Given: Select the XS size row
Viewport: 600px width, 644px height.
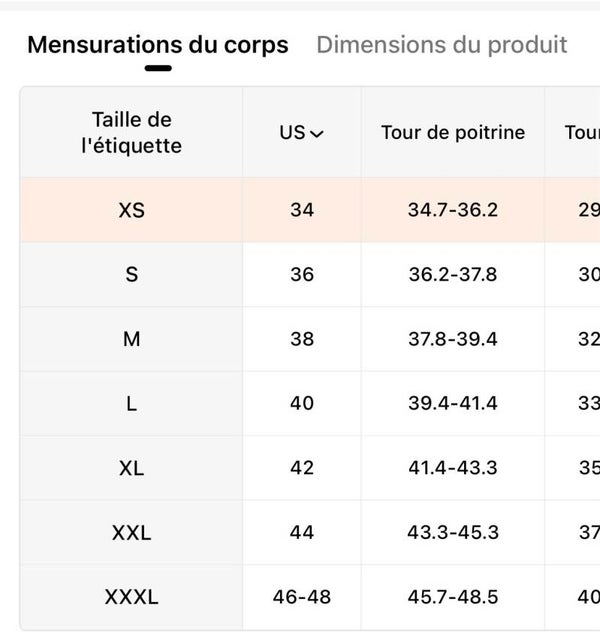Looking at the screenshot, I should coord(131,210).
